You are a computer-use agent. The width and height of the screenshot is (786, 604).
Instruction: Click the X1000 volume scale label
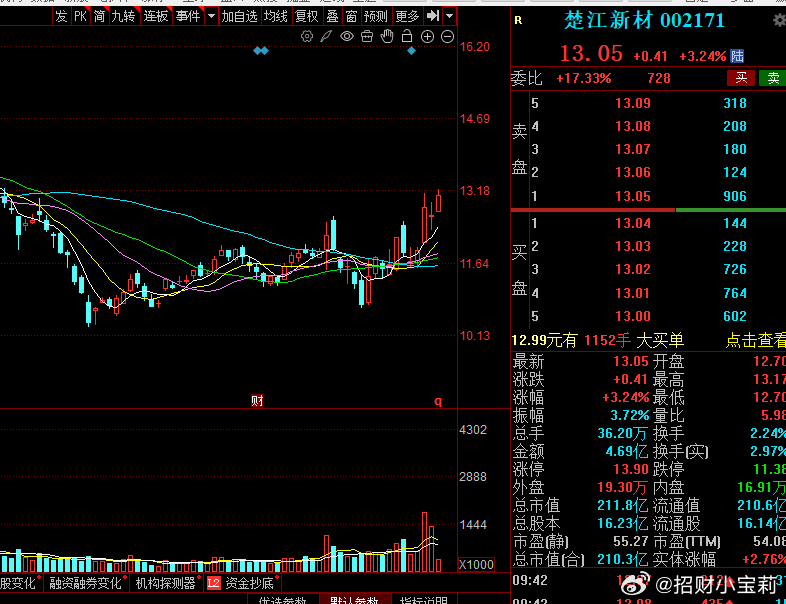tap(476, 564)
